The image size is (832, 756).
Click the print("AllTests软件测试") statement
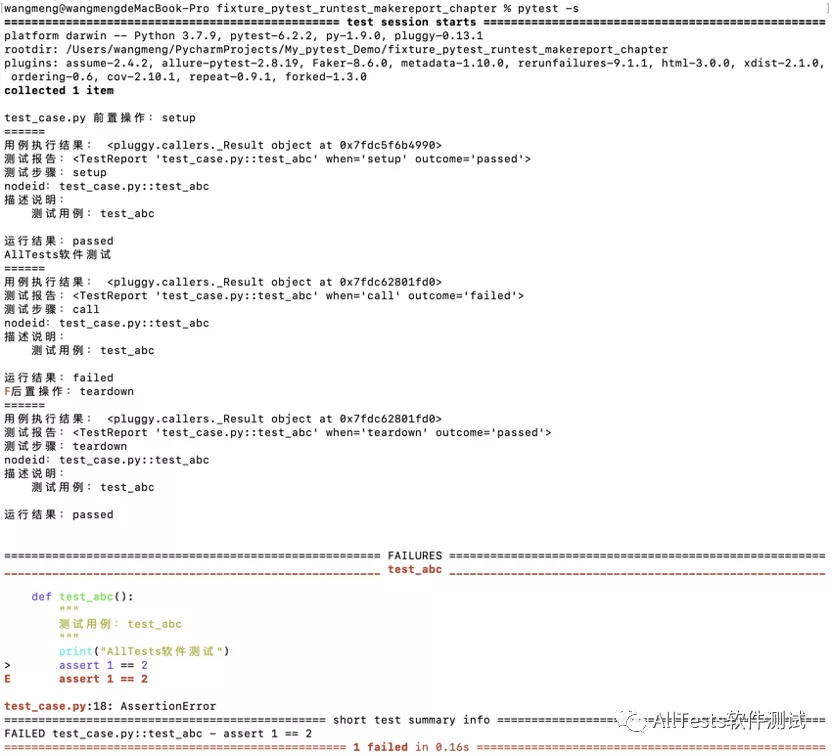(144, 651)
